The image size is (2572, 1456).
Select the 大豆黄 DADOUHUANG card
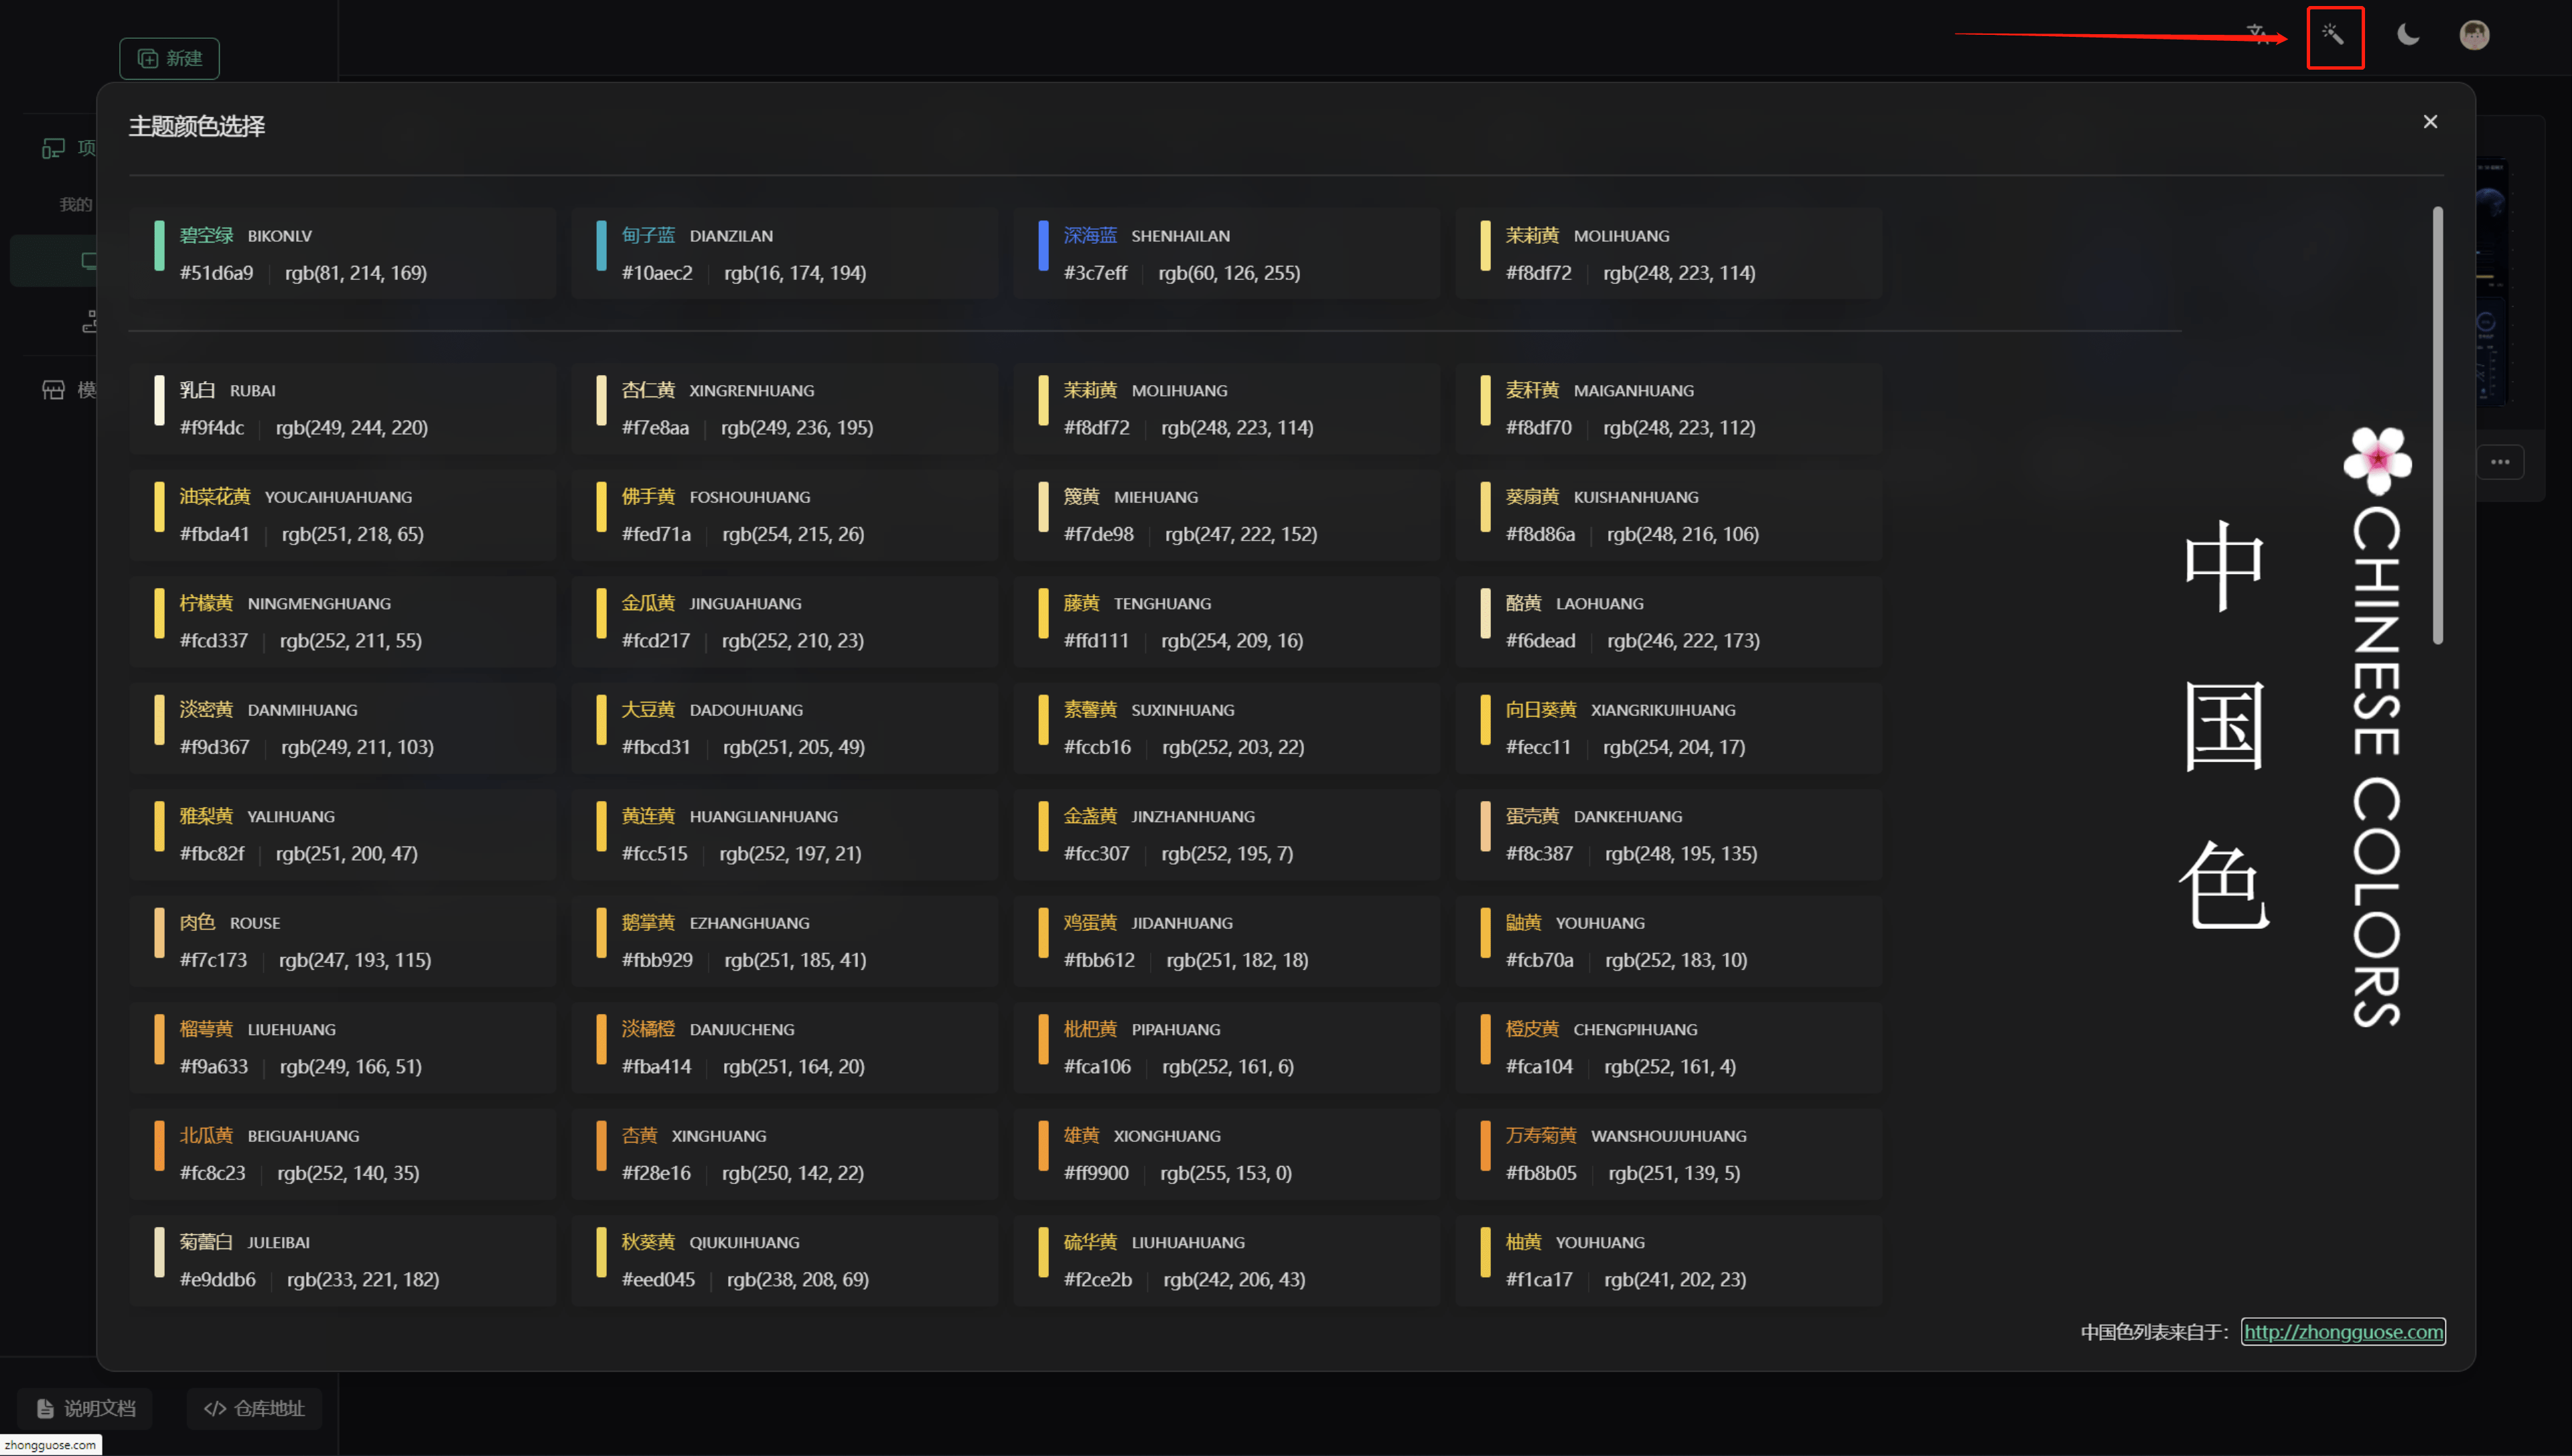784,728
